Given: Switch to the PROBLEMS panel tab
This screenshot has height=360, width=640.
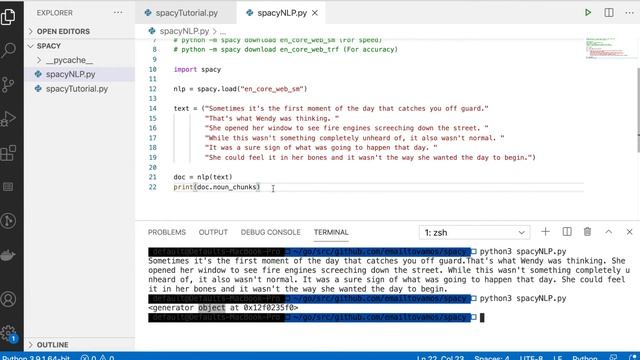Looking at the screenshot, I should coord(167,232).
